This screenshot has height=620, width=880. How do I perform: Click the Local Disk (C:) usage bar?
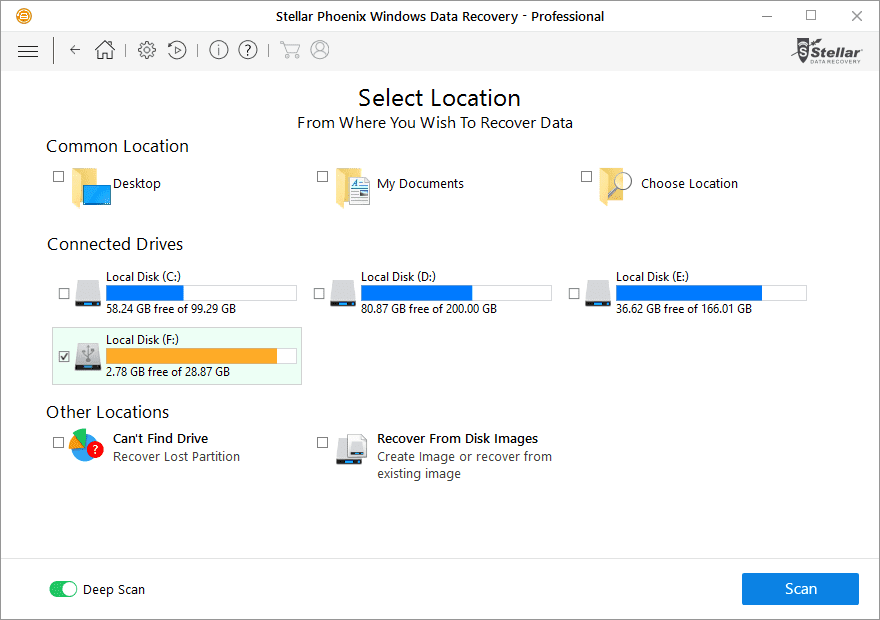201,293
